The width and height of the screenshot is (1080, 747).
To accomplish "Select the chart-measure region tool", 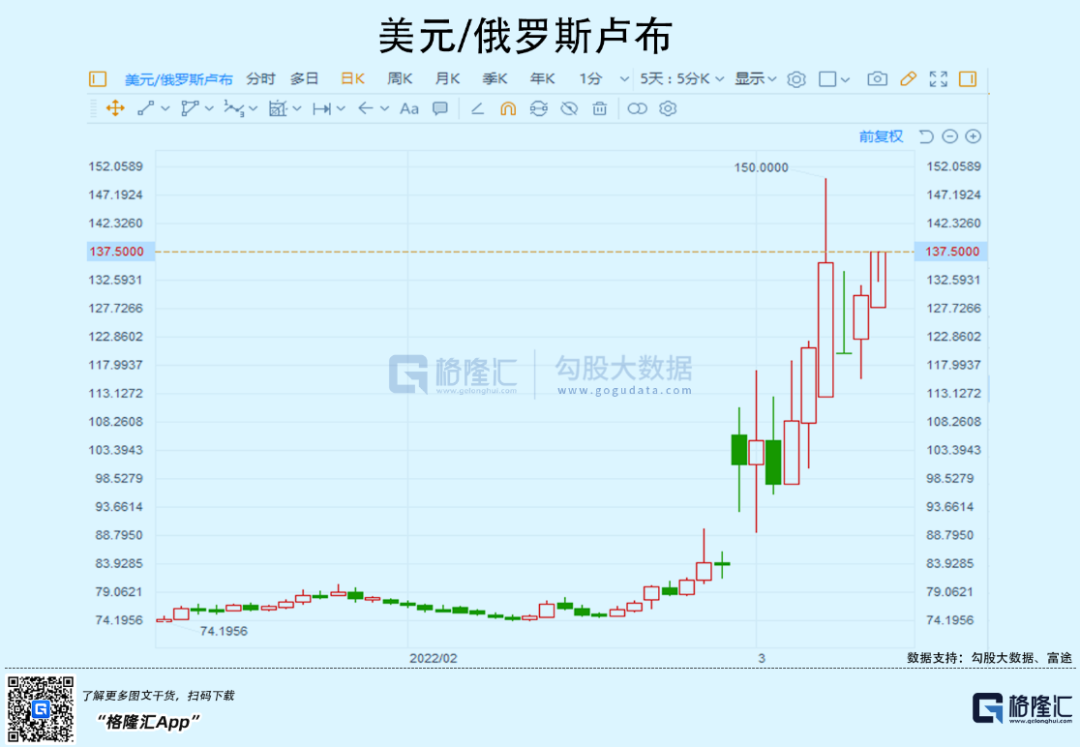I will (x=278, y=108).
